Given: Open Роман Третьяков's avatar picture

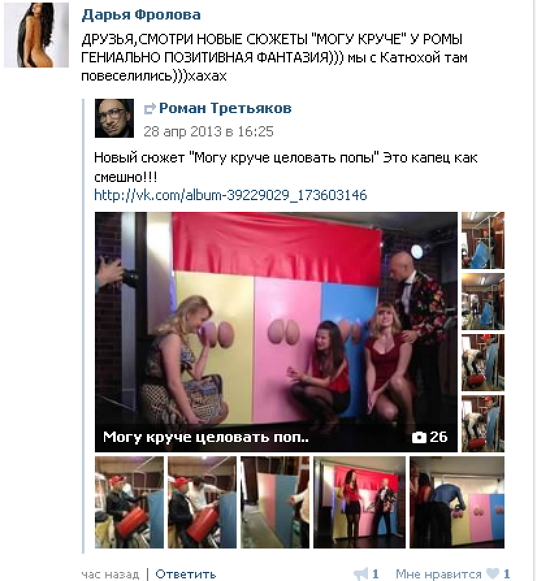Looking at the screenshot, I should (x=114, y=118).
